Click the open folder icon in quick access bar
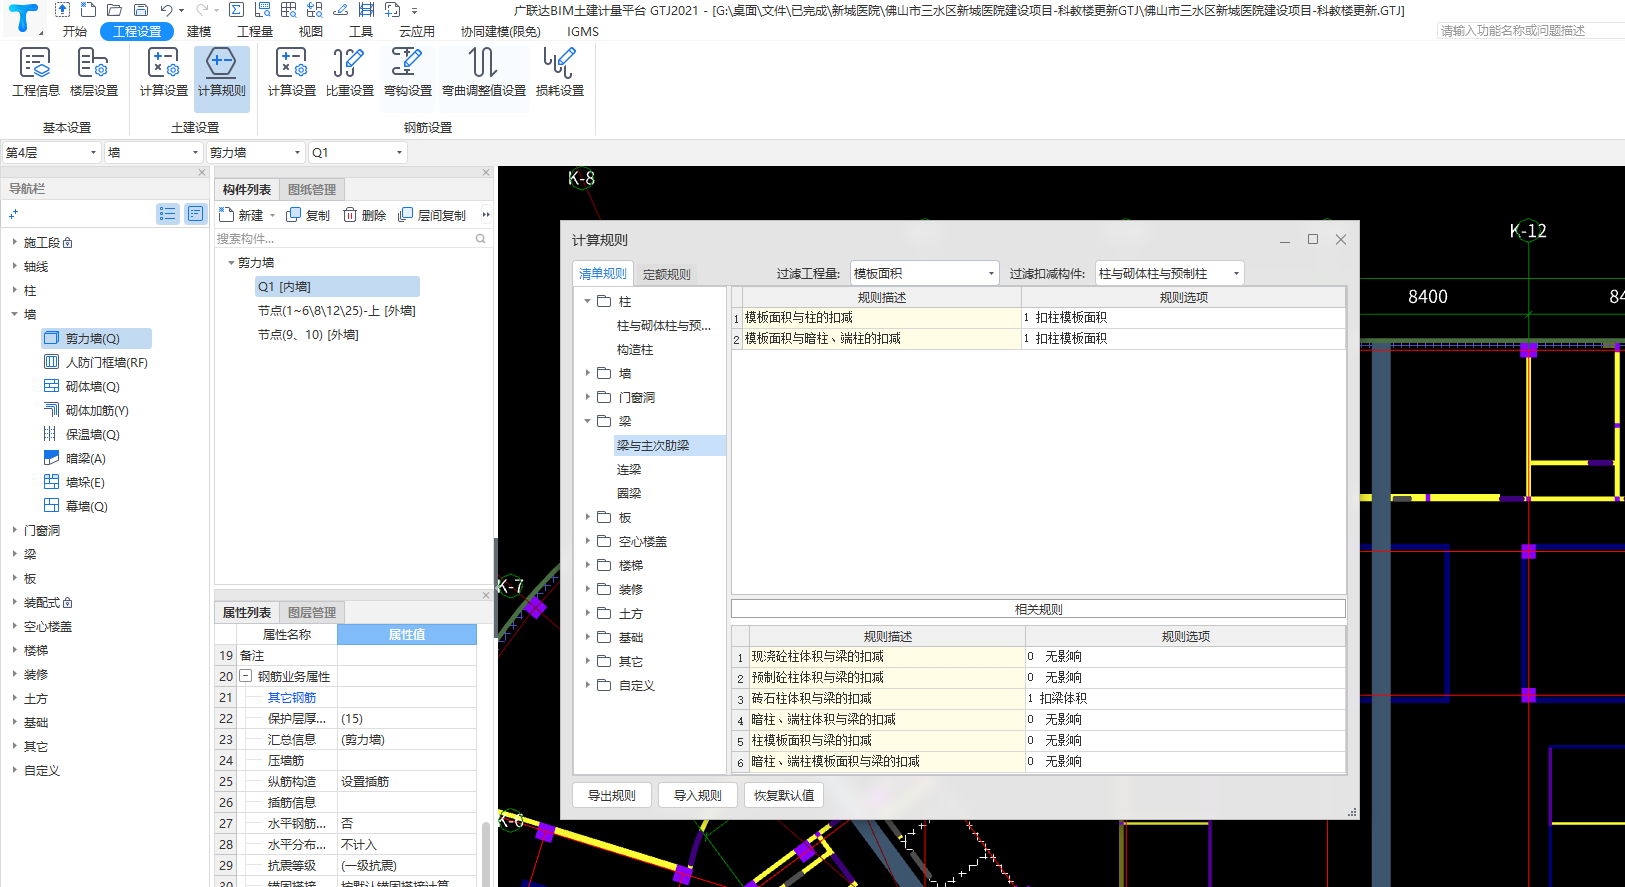 pos(114,10)
